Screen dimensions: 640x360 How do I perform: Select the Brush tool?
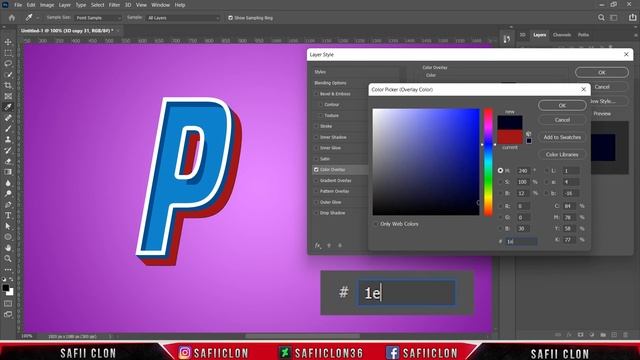tap(8, 129)
